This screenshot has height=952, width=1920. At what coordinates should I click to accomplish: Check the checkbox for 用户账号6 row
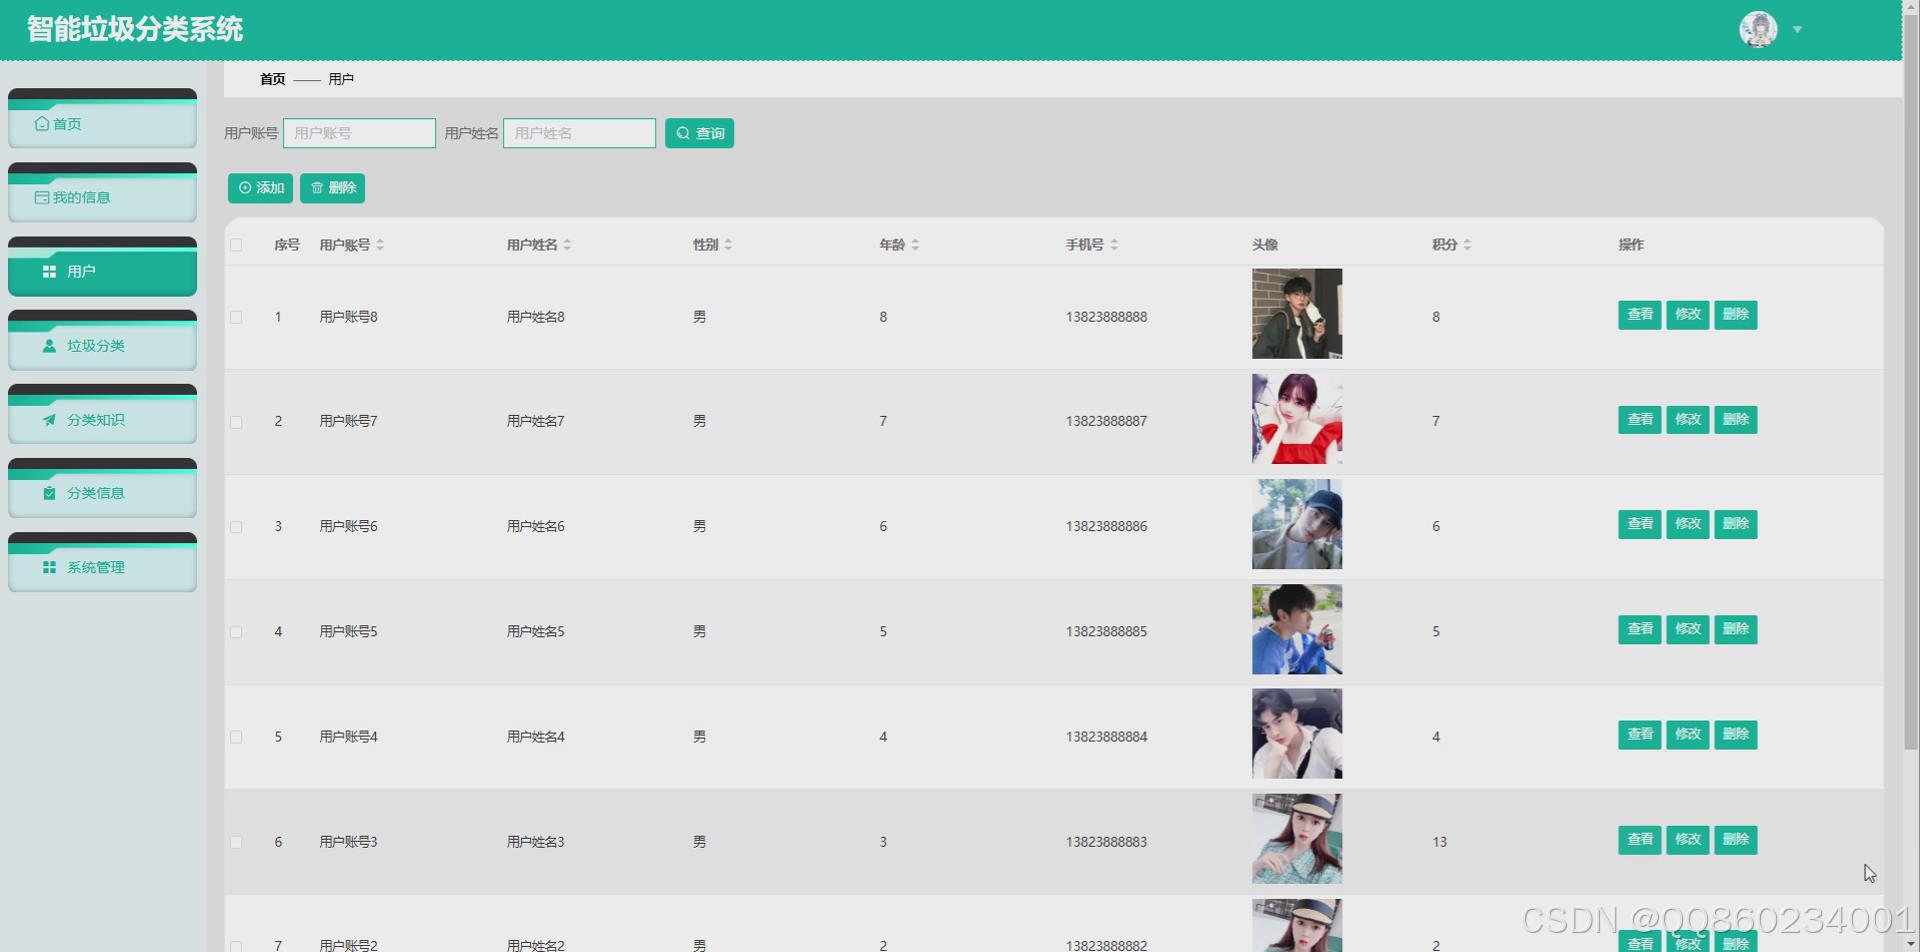point(236,527)
